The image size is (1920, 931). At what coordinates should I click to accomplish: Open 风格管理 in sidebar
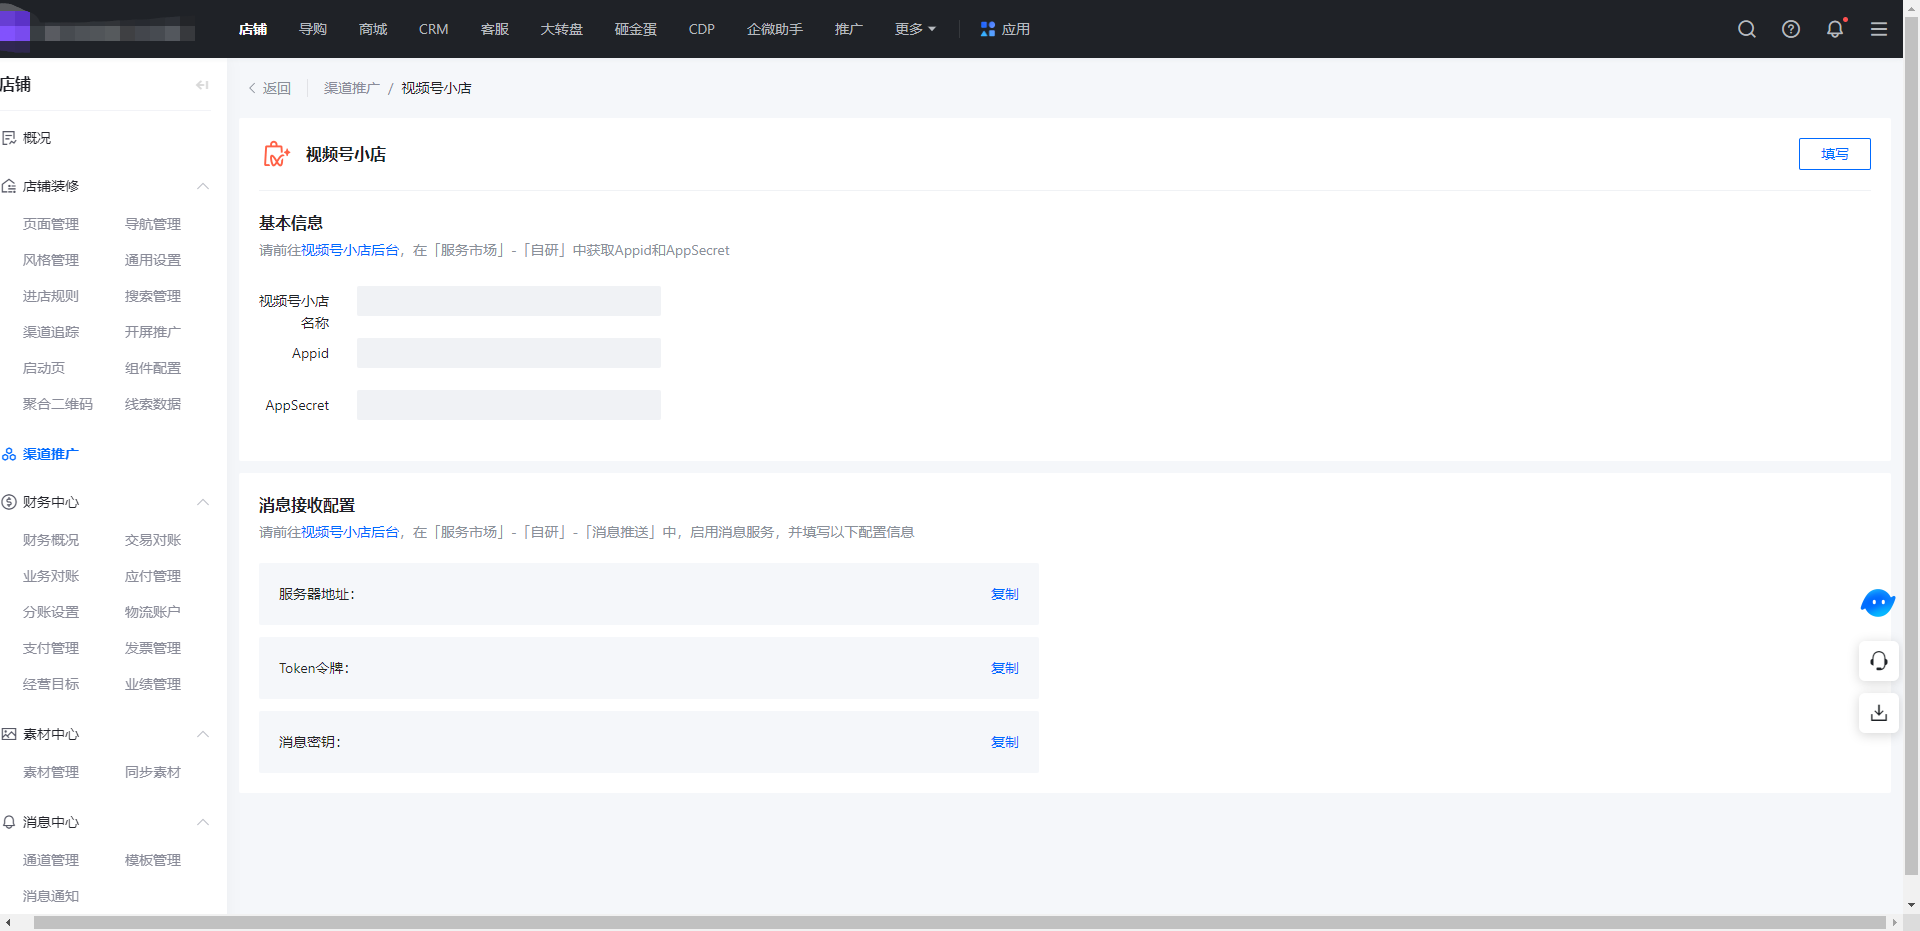[x=51, y=260]
